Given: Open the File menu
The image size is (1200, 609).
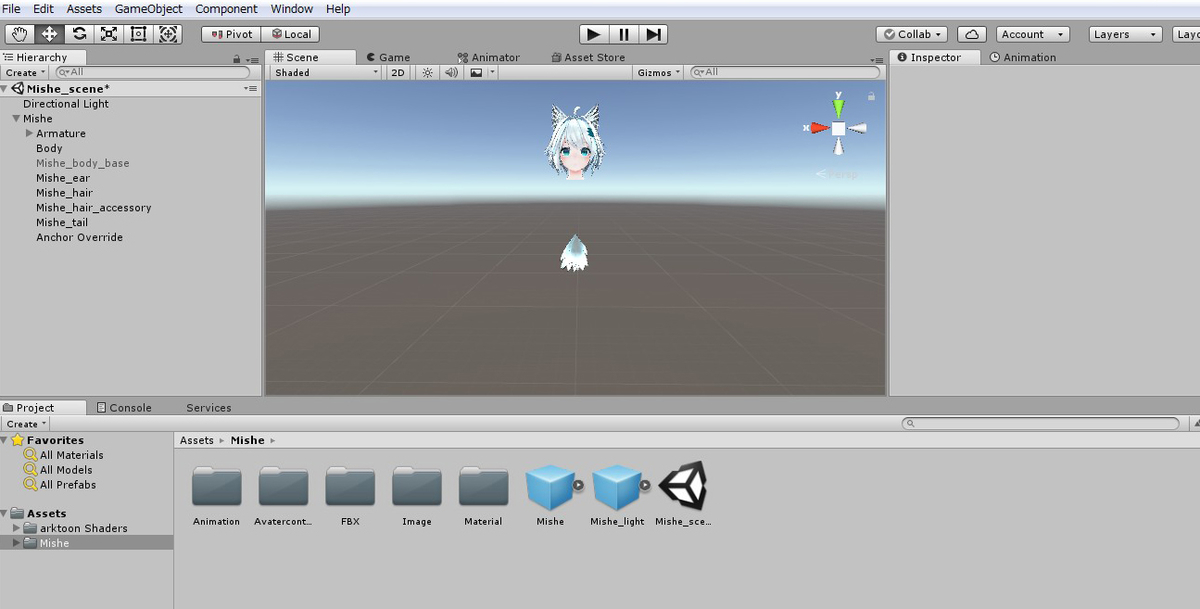Looking at the screenshot, I should [x=12, y=9].
